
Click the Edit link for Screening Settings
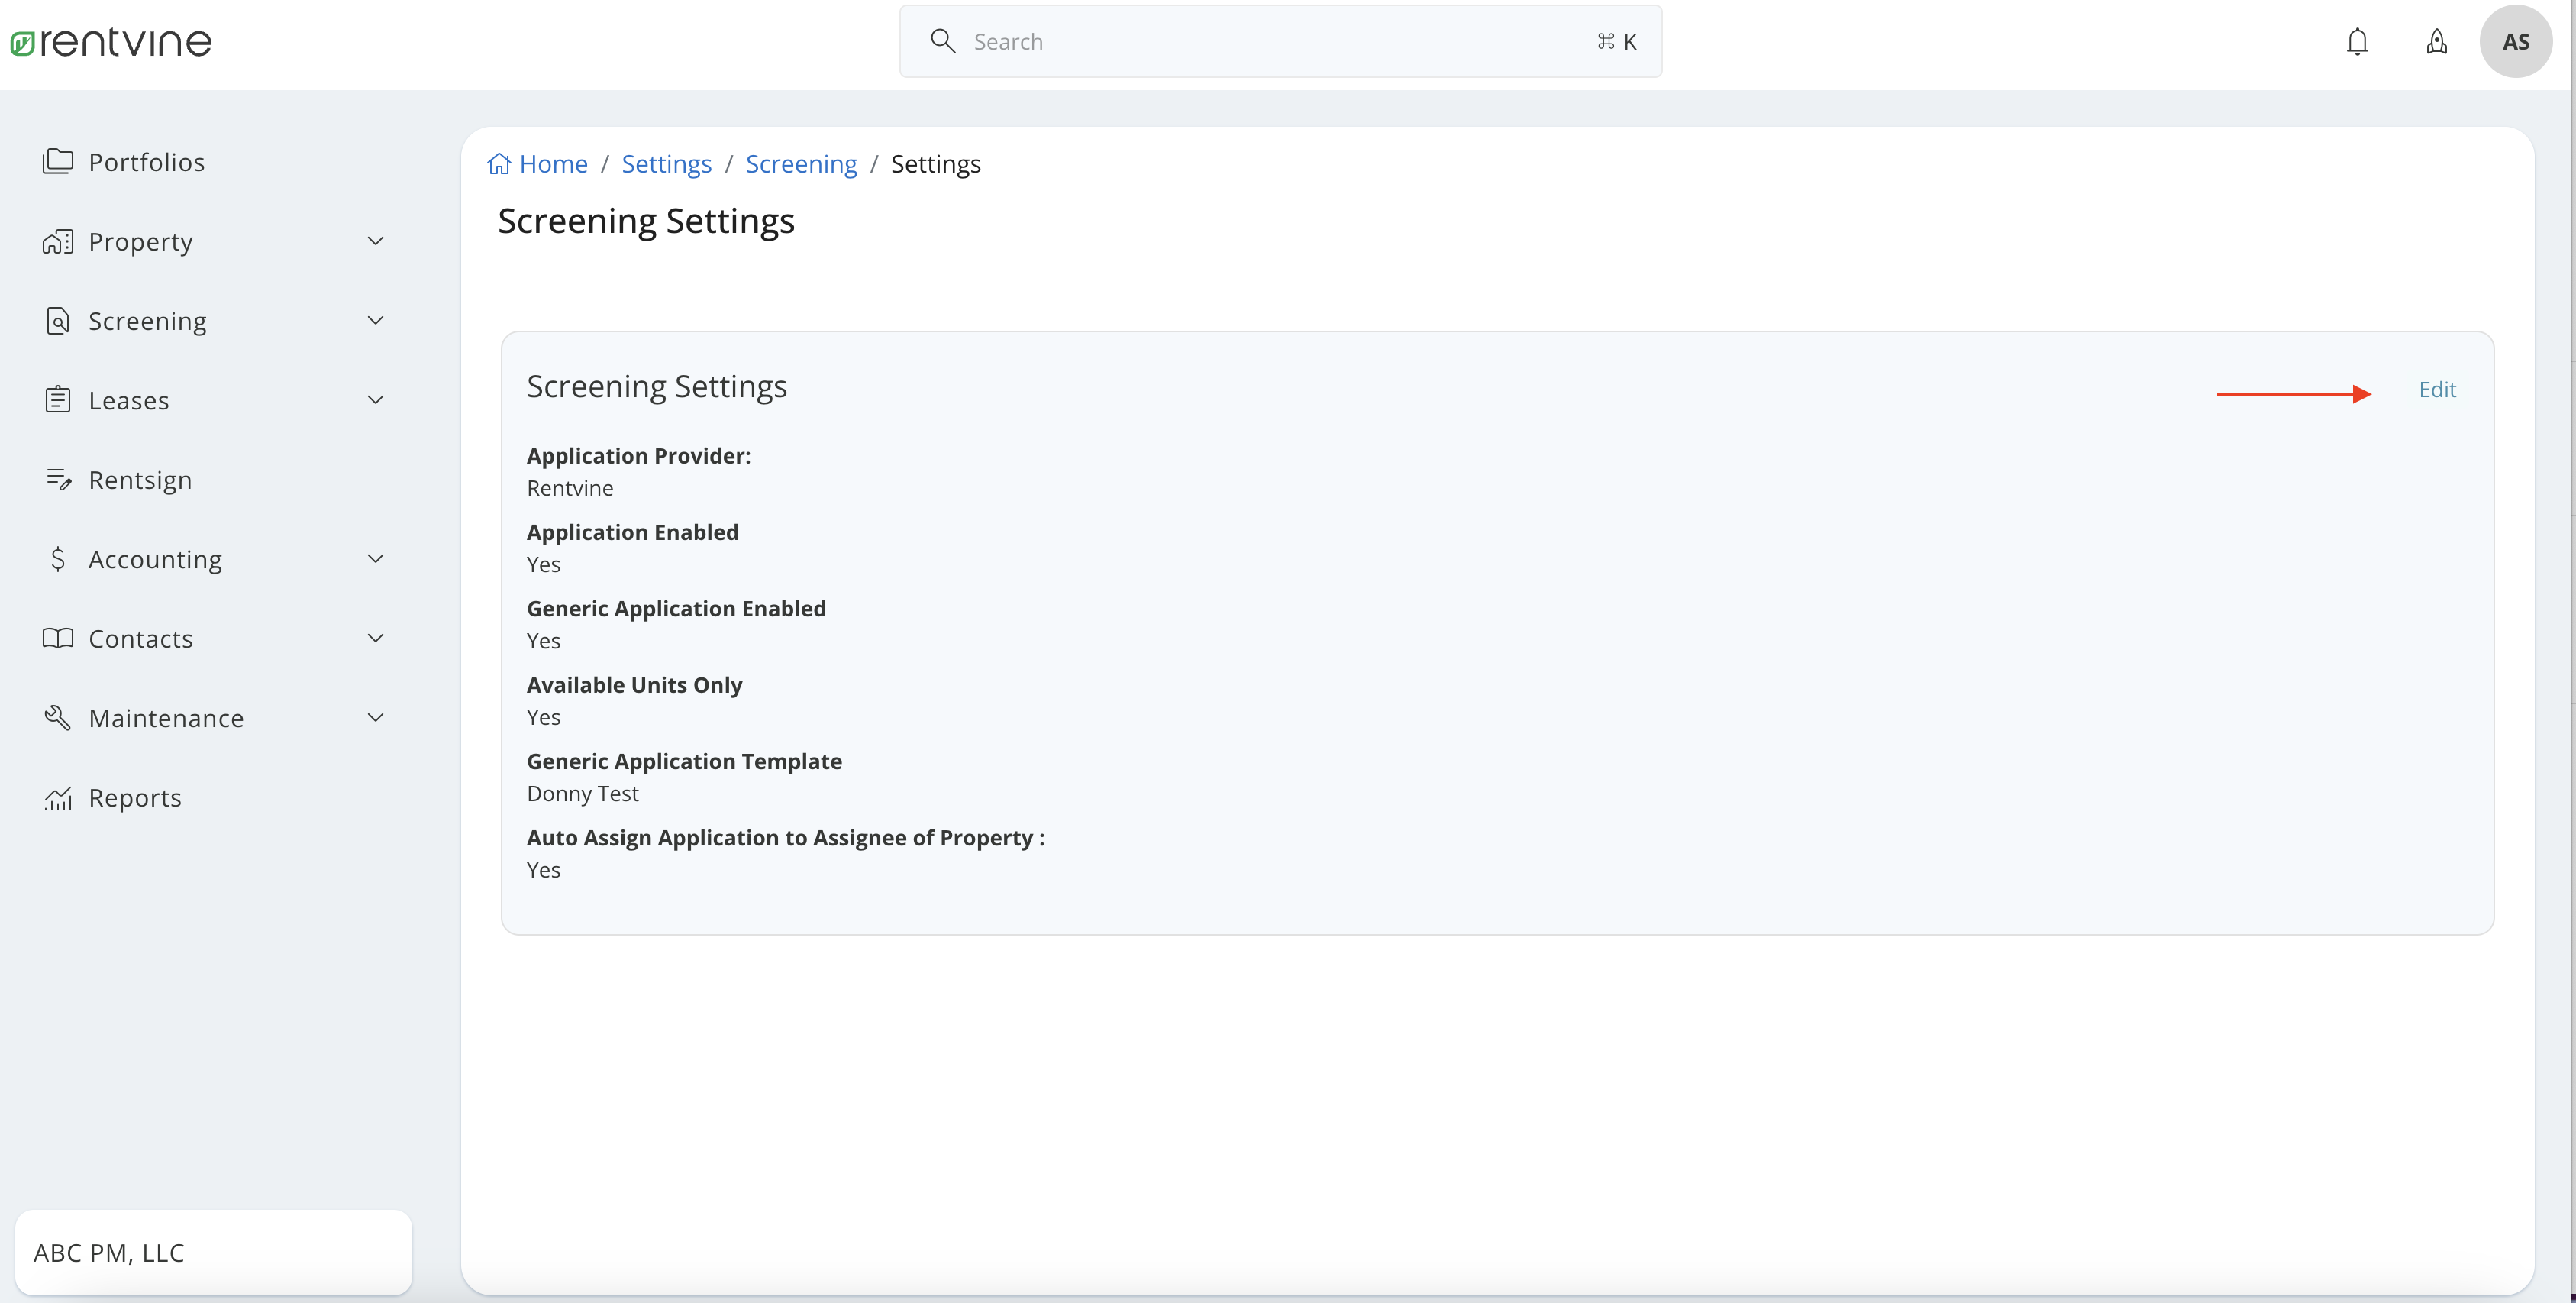2437,389
